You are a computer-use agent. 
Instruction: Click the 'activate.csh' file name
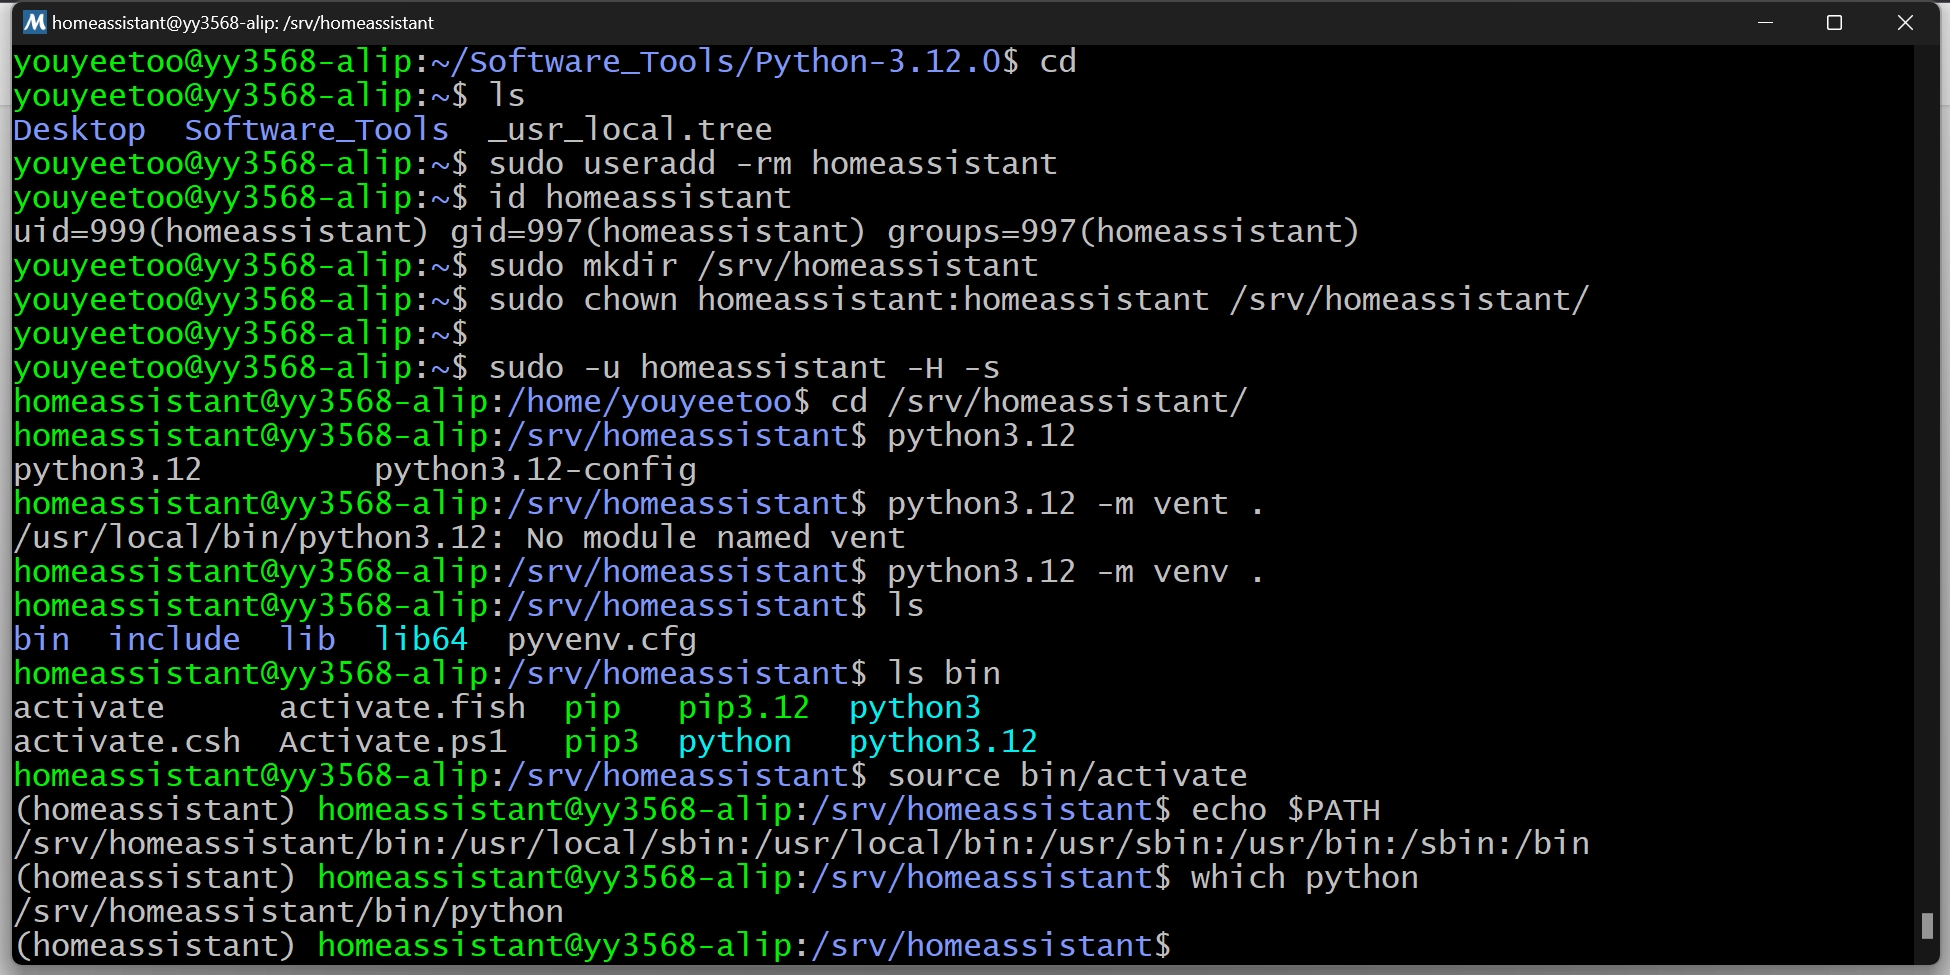[x=127, y=741]
